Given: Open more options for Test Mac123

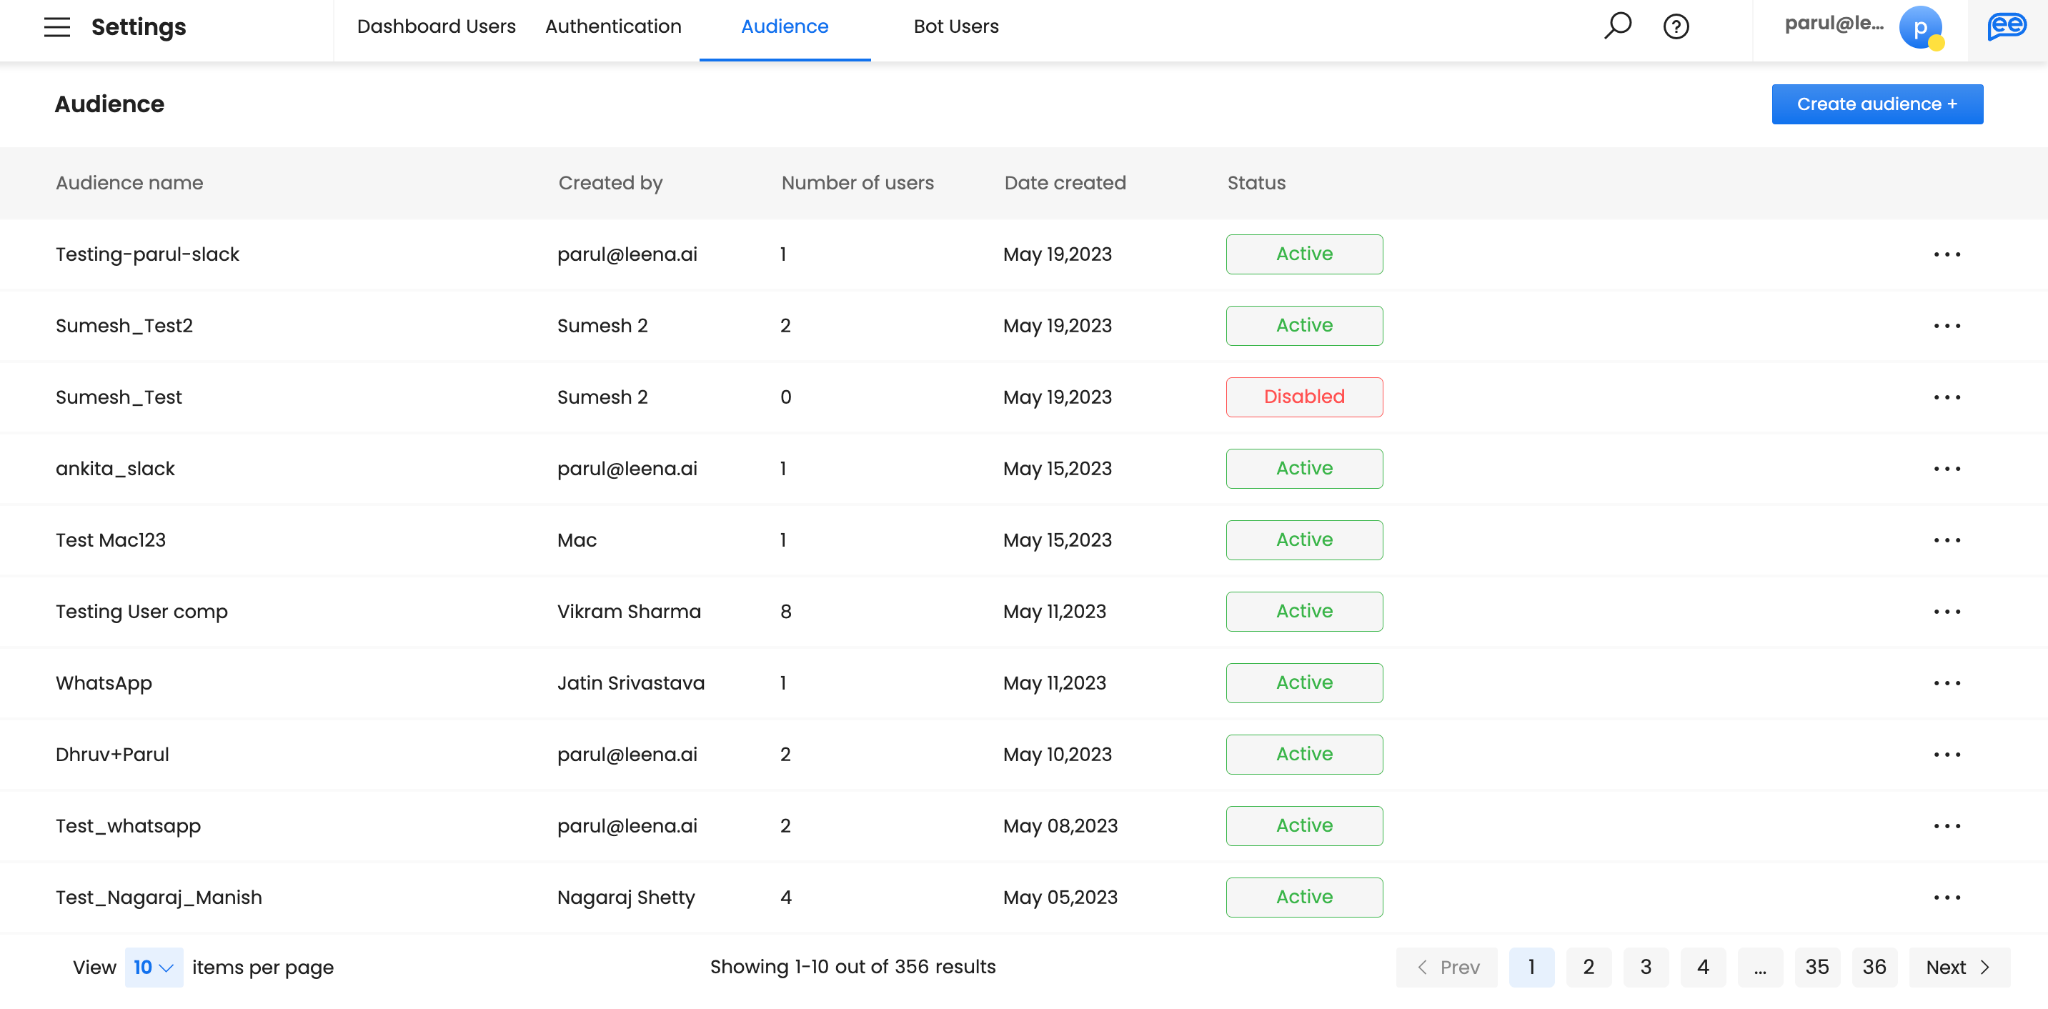Looking at the screenshot, I should click(1947, 540).
